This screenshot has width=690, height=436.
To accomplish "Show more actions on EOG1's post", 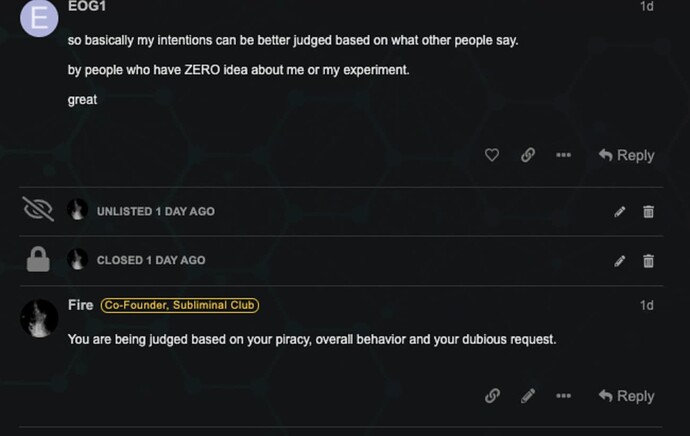I will pos(563,155).
